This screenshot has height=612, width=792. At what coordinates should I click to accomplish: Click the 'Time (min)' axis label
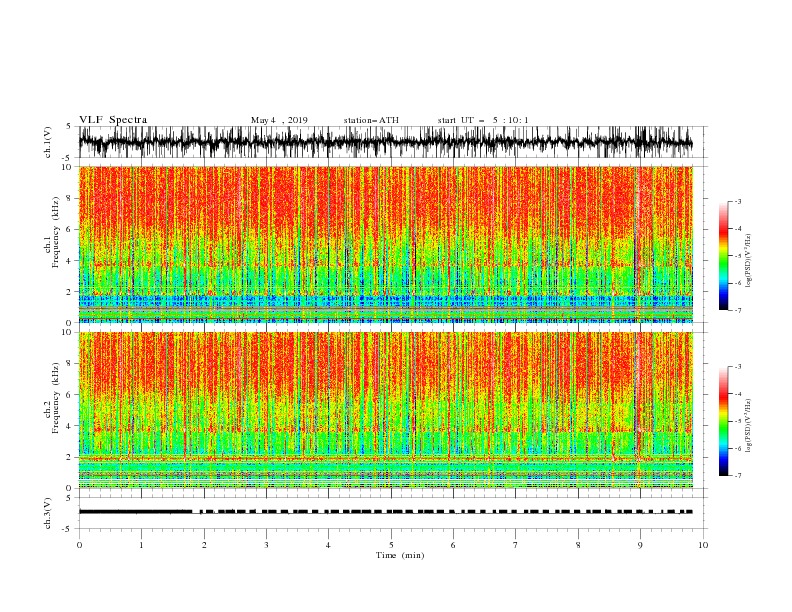(400, 555)
